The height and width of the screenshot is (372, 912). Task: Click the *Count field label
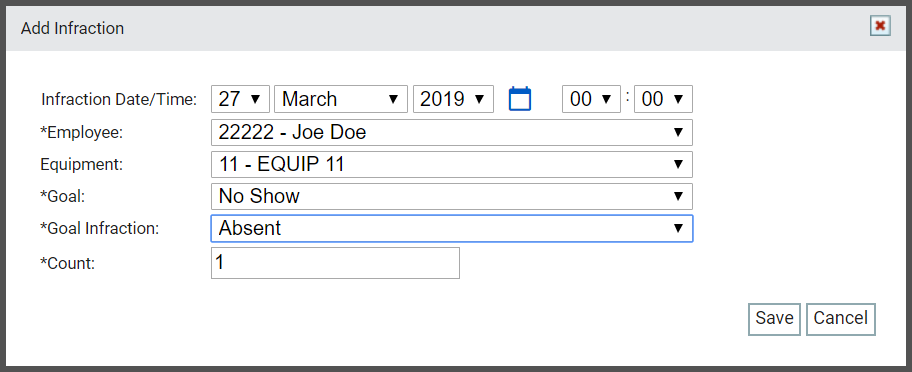tap(67, 263)
